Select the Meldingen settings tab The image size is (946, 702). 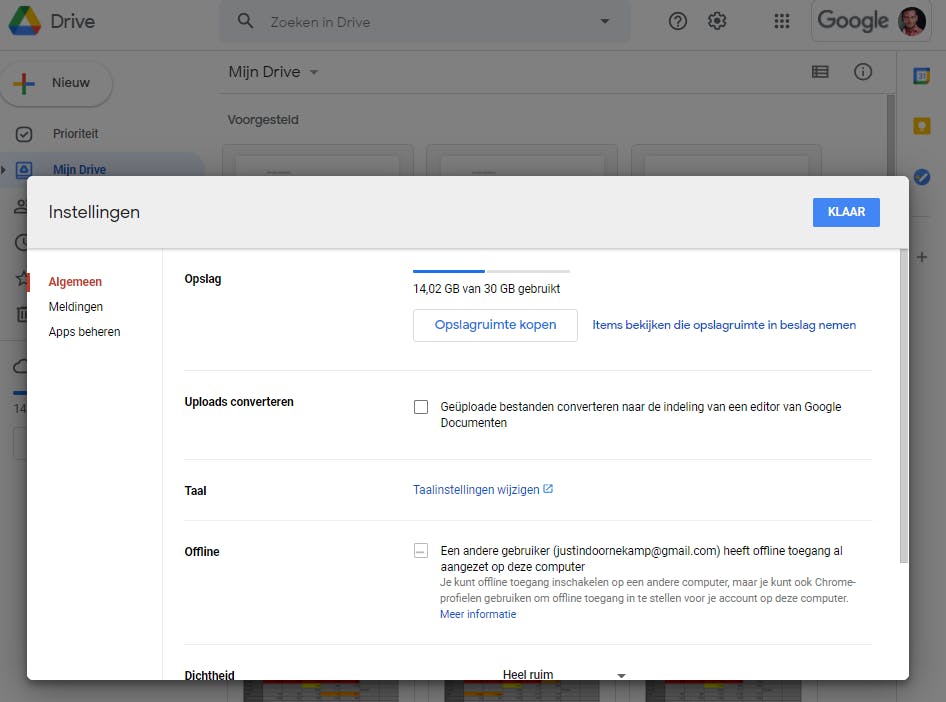pyautogui.click(x=75, y=306)
